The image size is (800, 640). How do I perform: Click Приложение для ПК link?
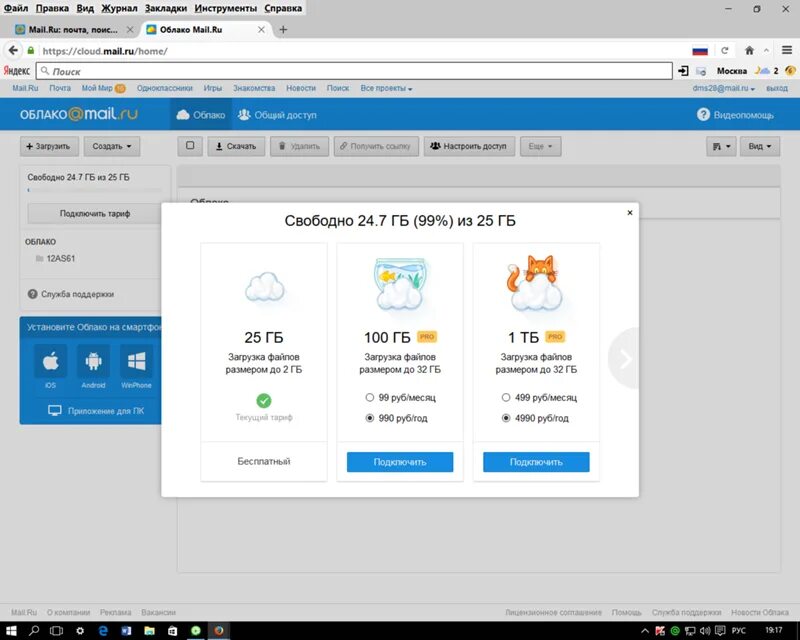tap(96, 411)
